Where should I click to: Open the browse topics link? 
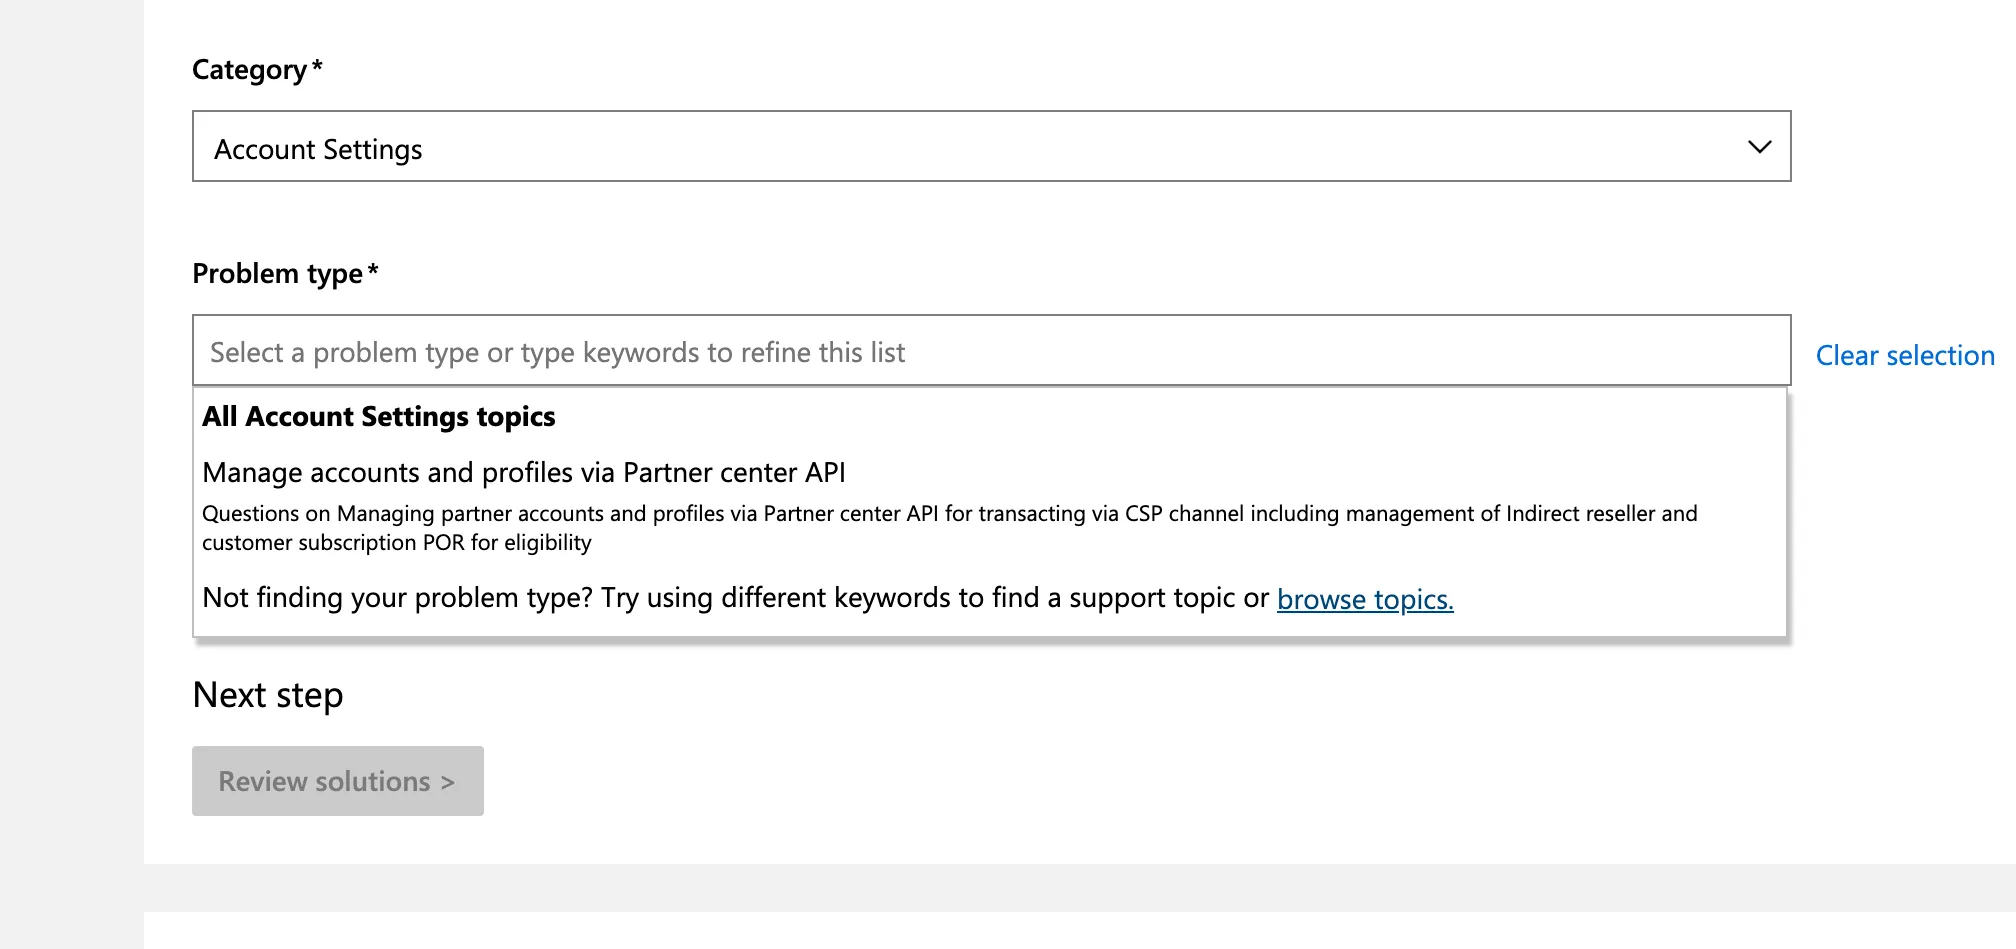point(1365,599)
